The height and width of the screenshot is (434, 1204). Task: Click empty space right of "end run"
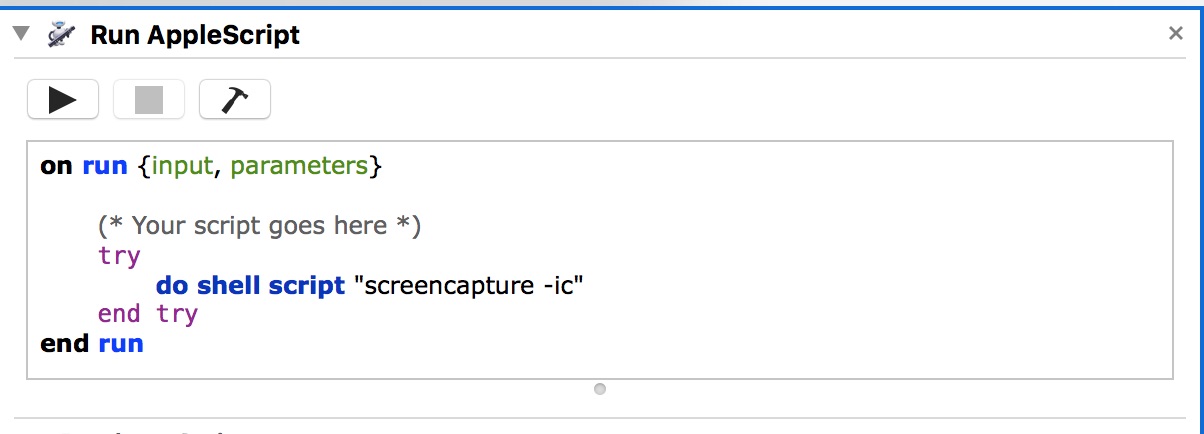[600, 344]
